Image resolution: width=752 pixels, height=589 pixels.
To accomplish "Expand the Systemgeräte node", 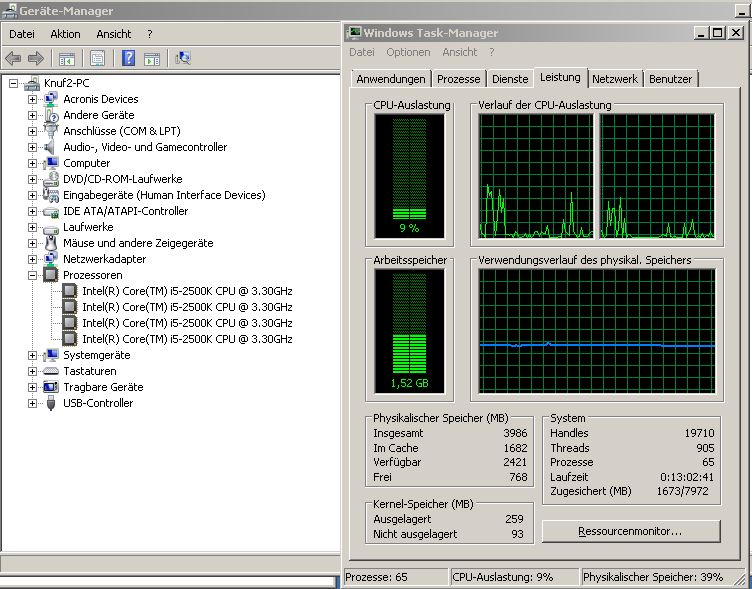I will point(32,355).
